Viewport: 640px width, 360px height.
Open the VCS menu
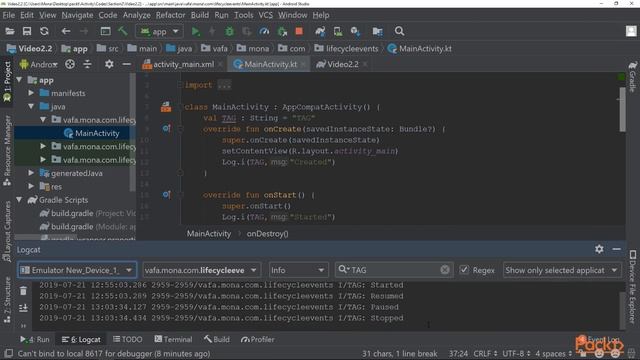point(265,15)
